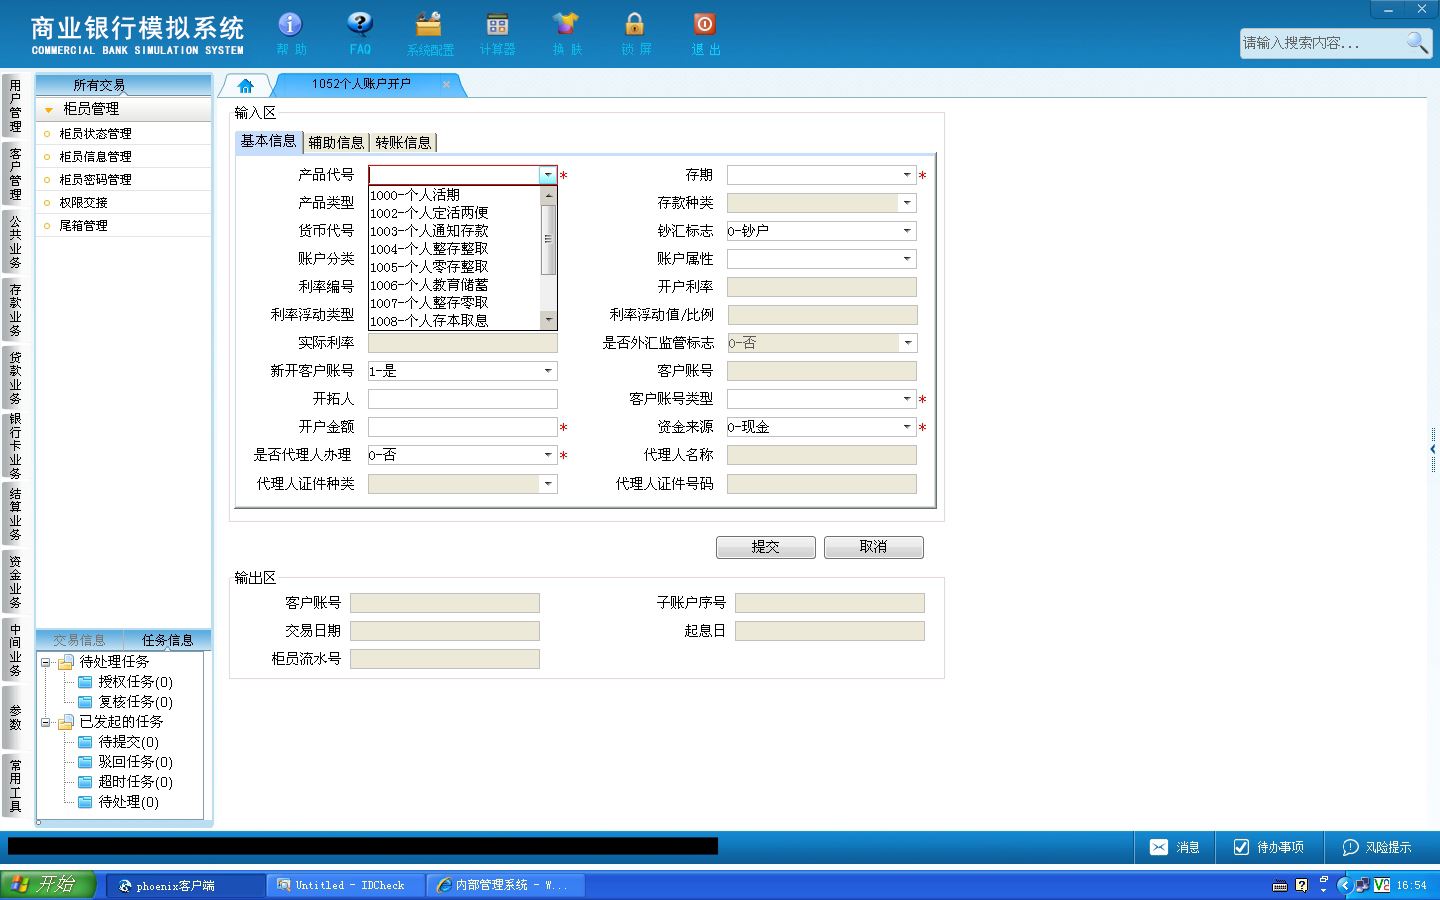Switch to the 转账信息 tab
This screenshot has width=1440, height=900.
[x=403, y=143]
